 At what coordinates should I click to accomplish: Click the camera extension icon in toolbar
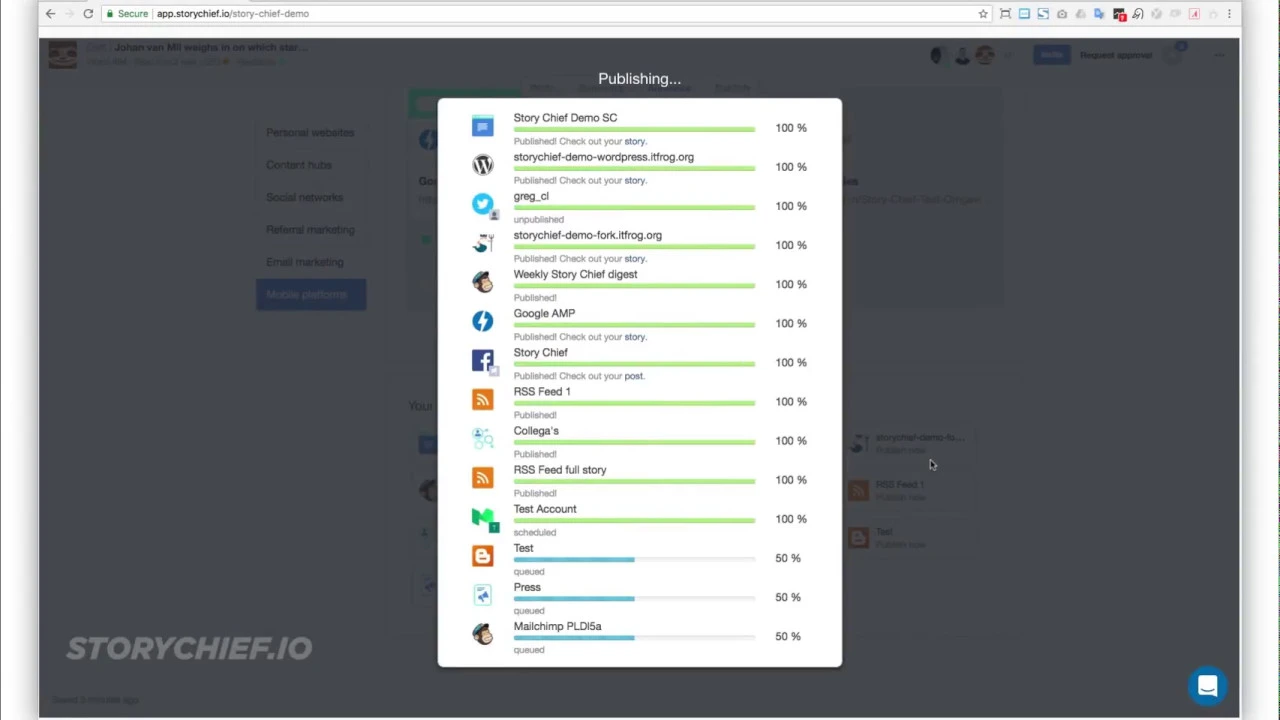[1062, 14]
